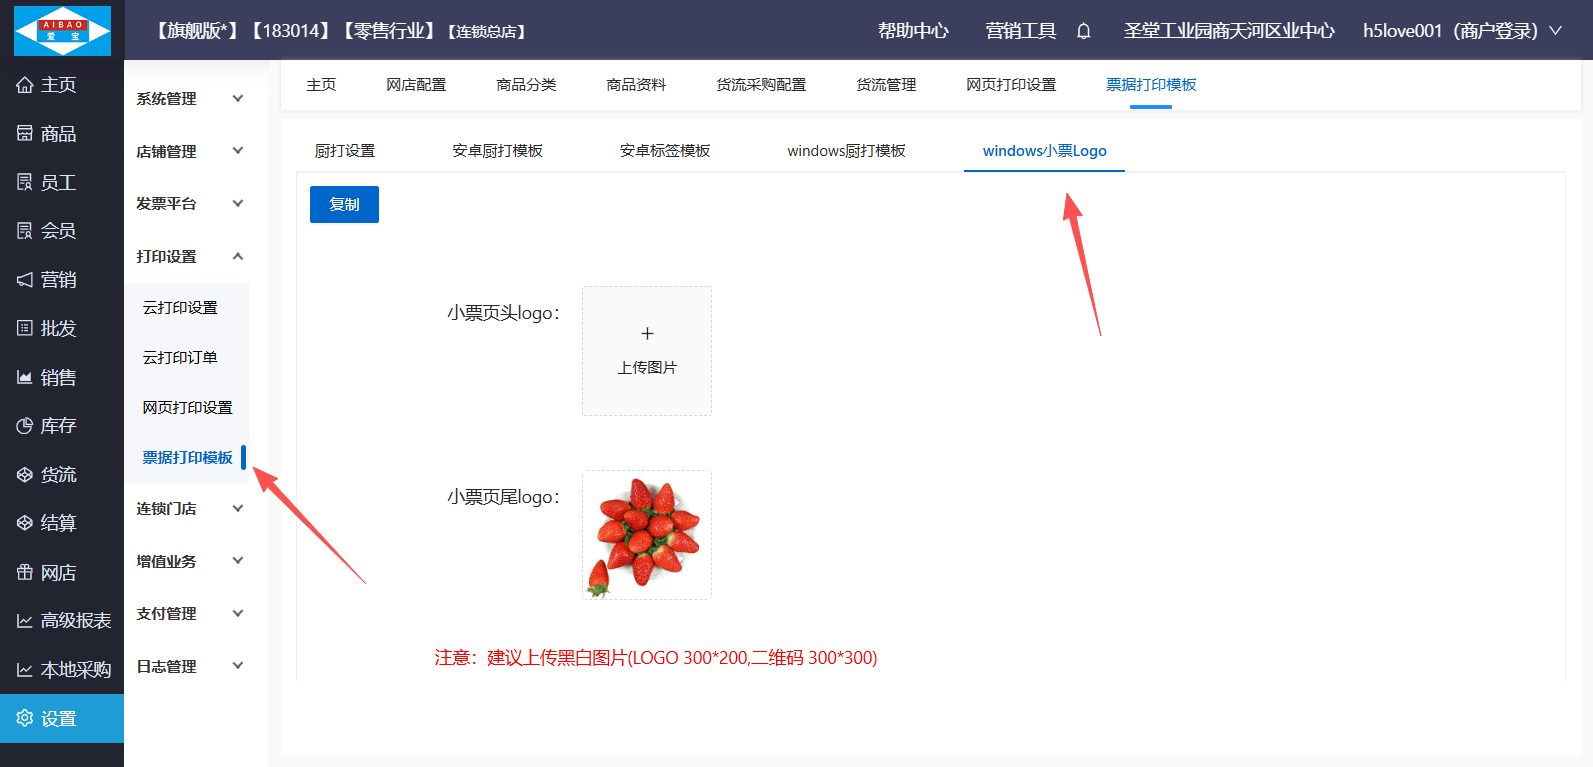
Task: Click the notification bell icon
Action: (1083, 31)
